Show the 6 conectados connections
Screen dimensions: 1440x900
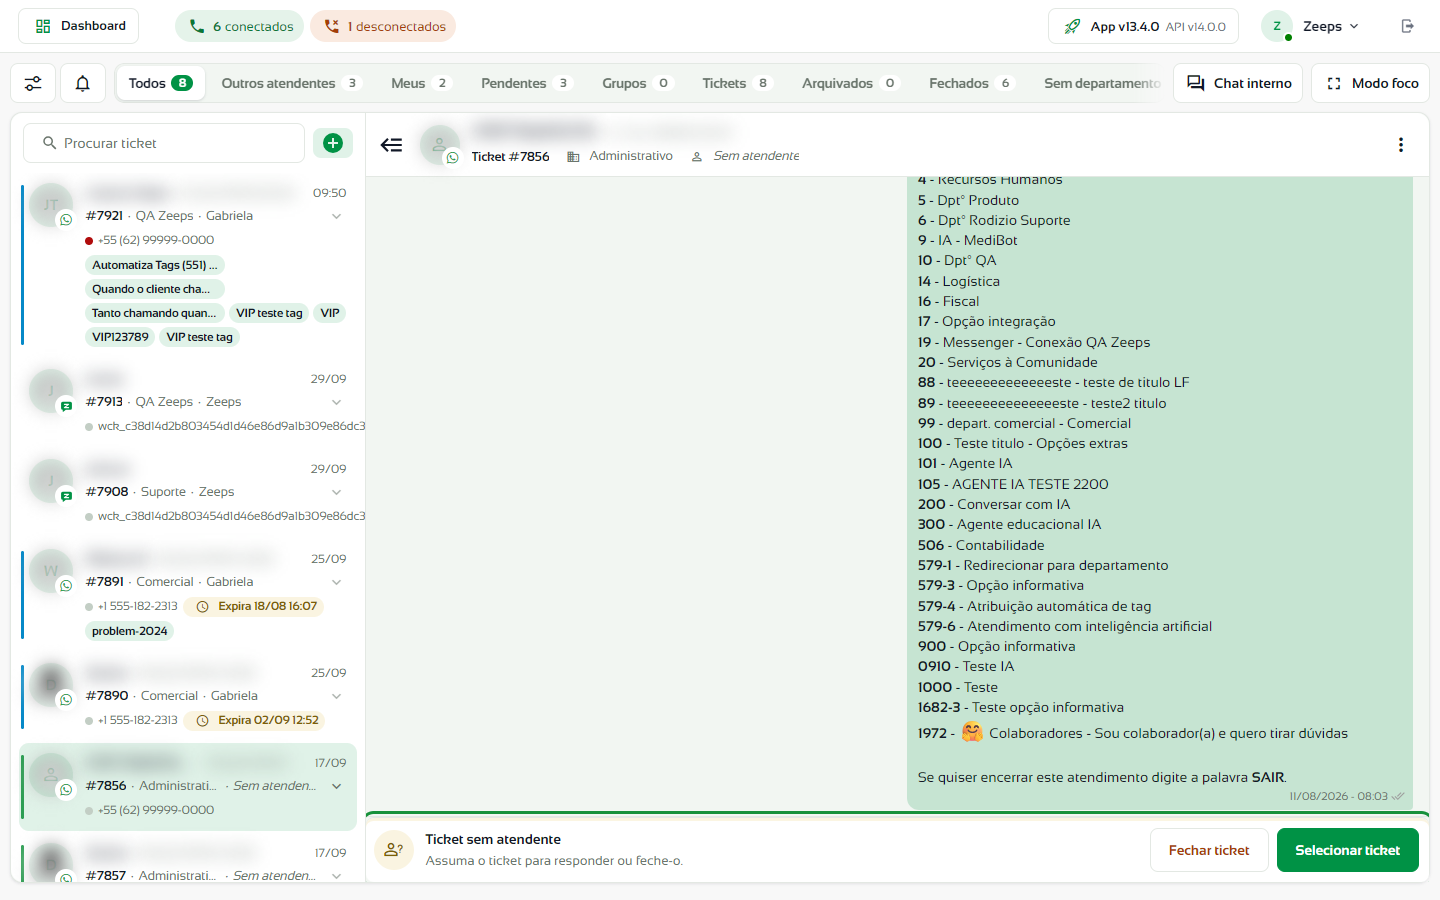coord(240,26)
